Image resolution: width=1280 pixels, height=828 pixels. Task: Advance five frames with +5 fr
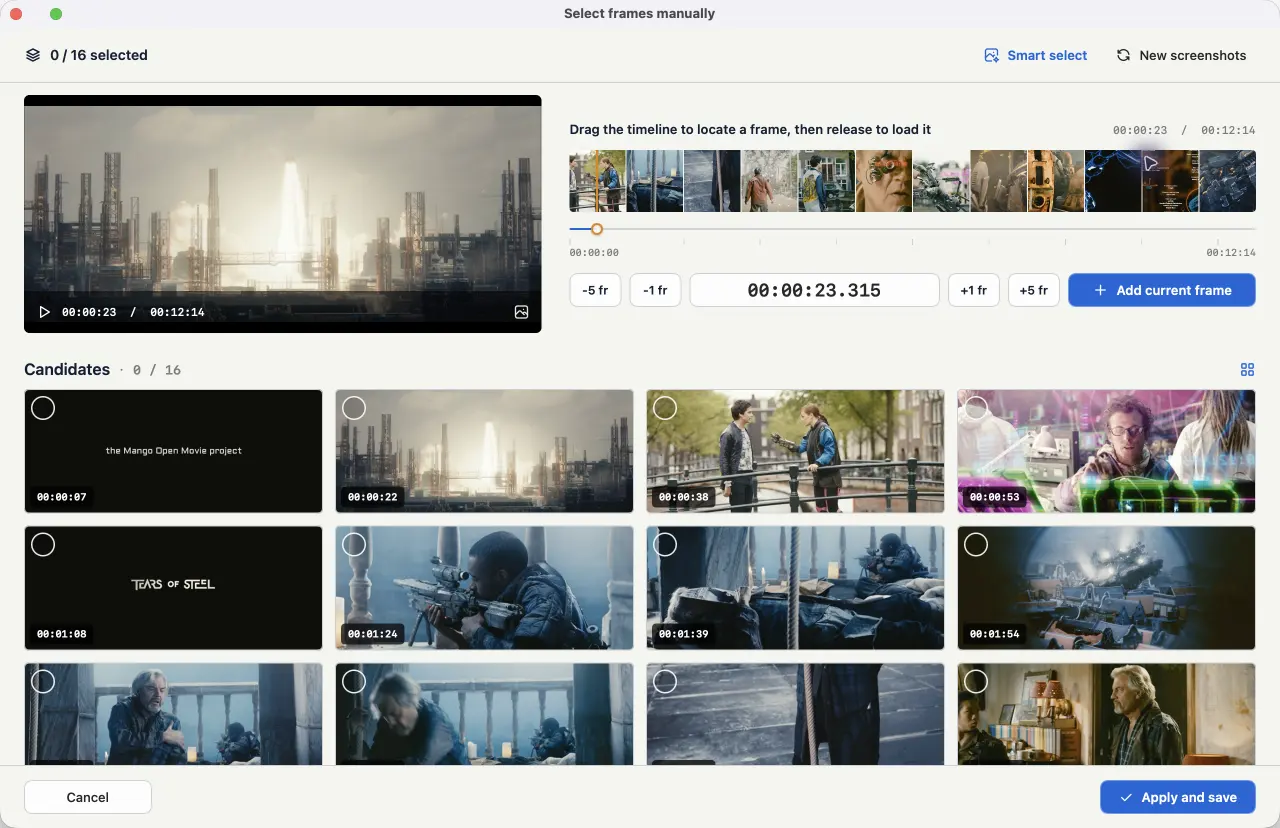click(x=1033, y=290)
